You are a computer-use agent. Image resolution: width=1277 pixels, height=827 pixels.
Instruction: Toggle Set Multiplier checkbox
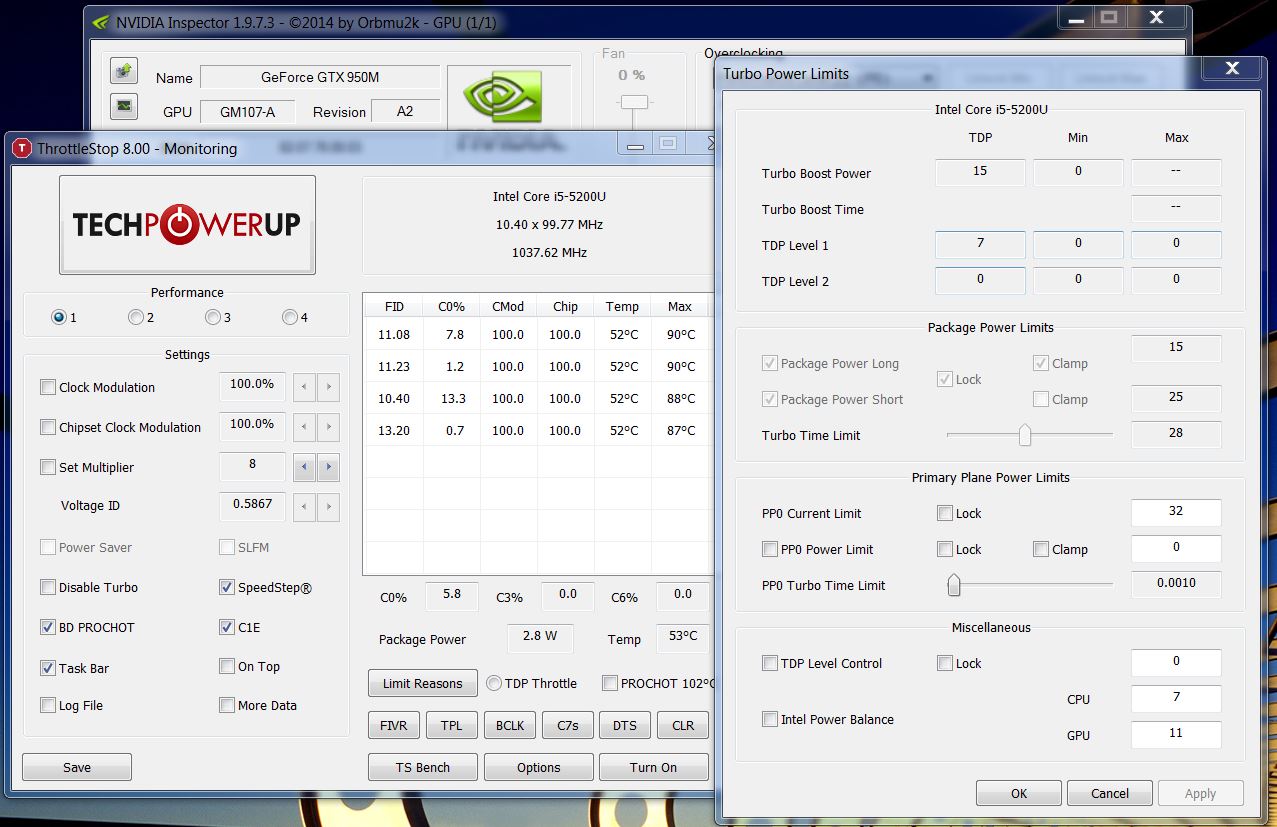[48, 467]
